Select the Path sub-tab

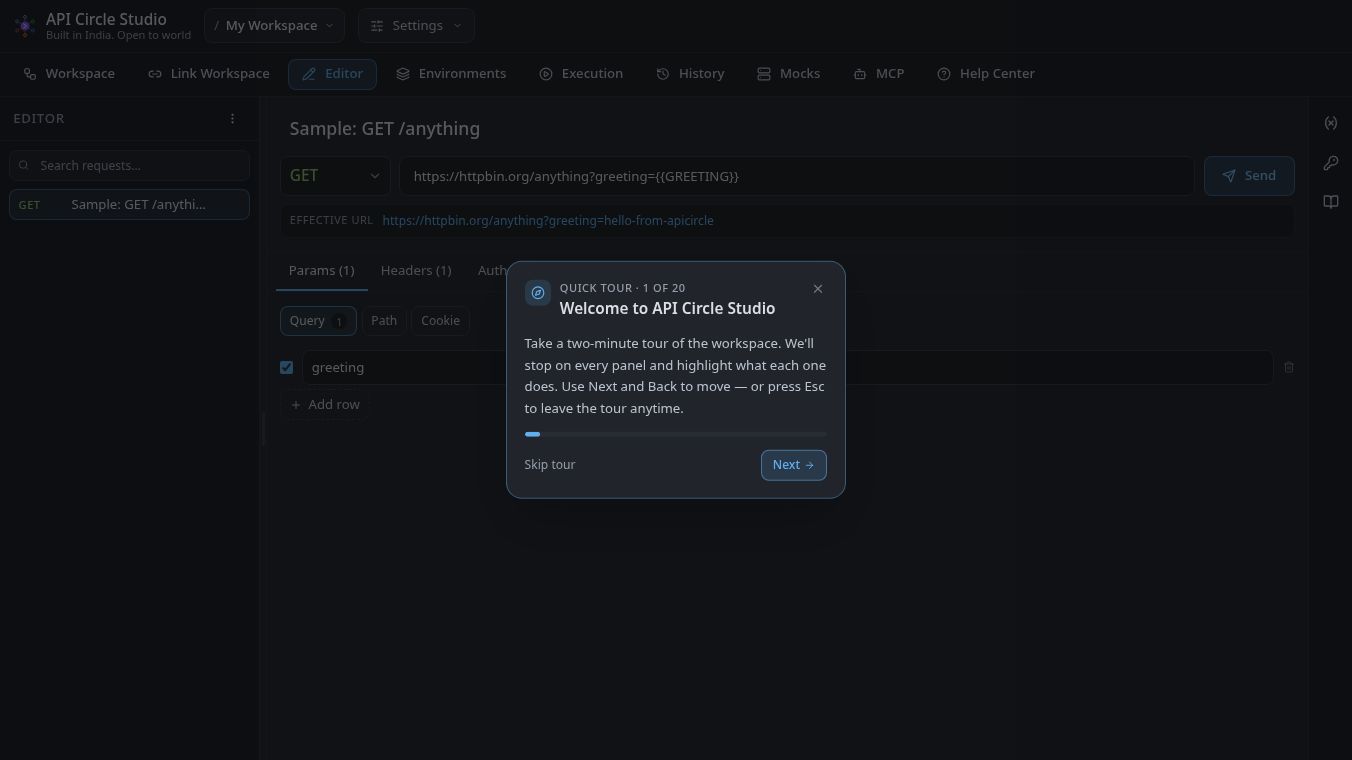click(x=384, y=321)
